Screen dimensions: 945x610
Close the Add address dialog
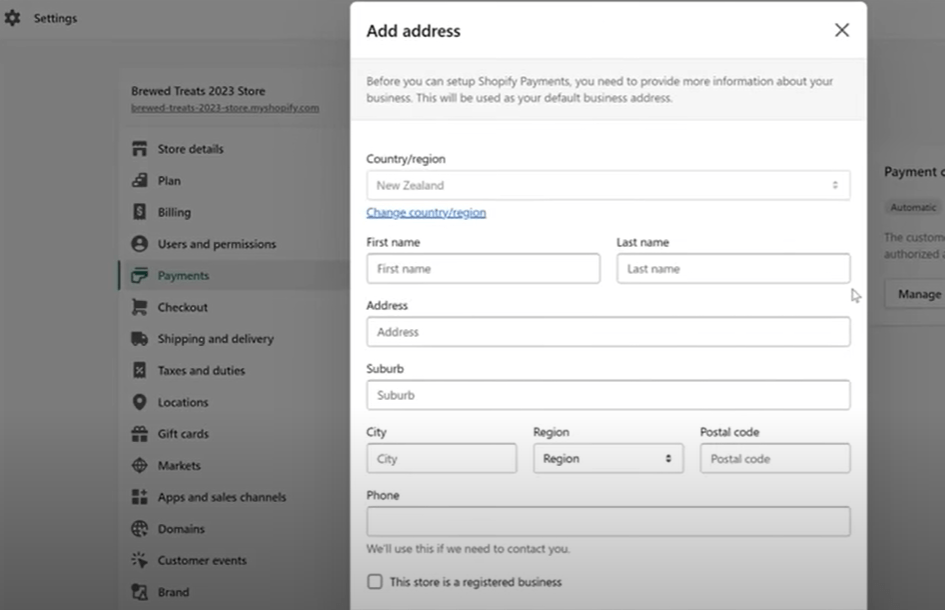[842, 30]
